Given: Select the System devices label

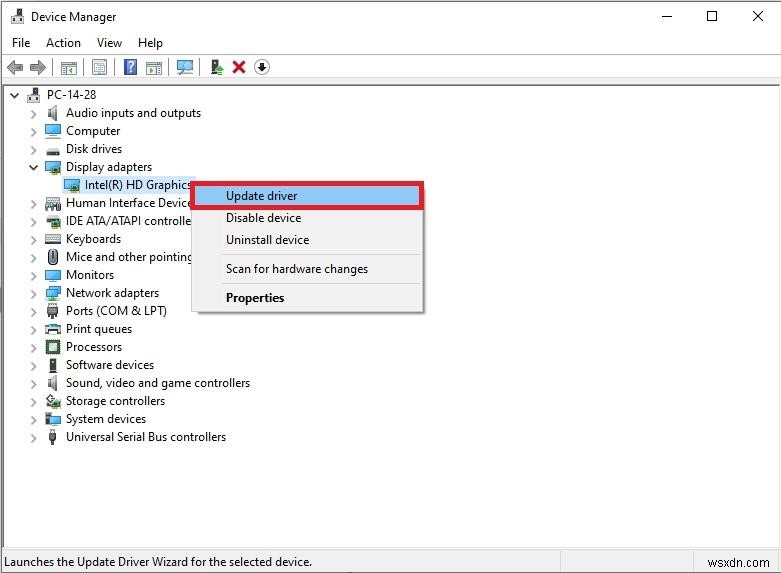Looking at the screenshot, I should (106, 419).
